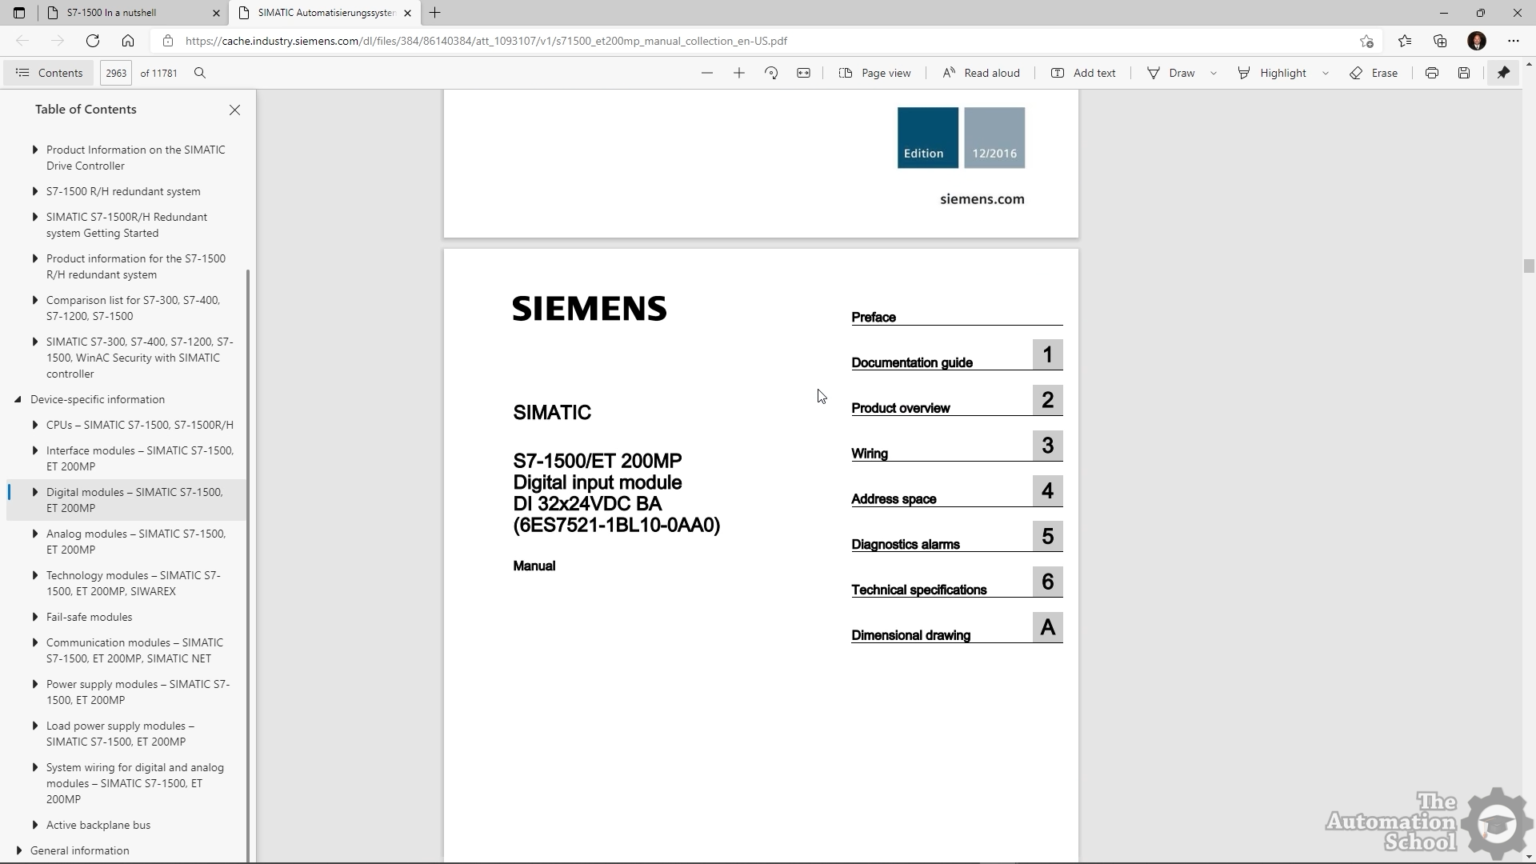1536x864 pixels.
Task: Click the search in document icon
Action: (x=200, y=72)
